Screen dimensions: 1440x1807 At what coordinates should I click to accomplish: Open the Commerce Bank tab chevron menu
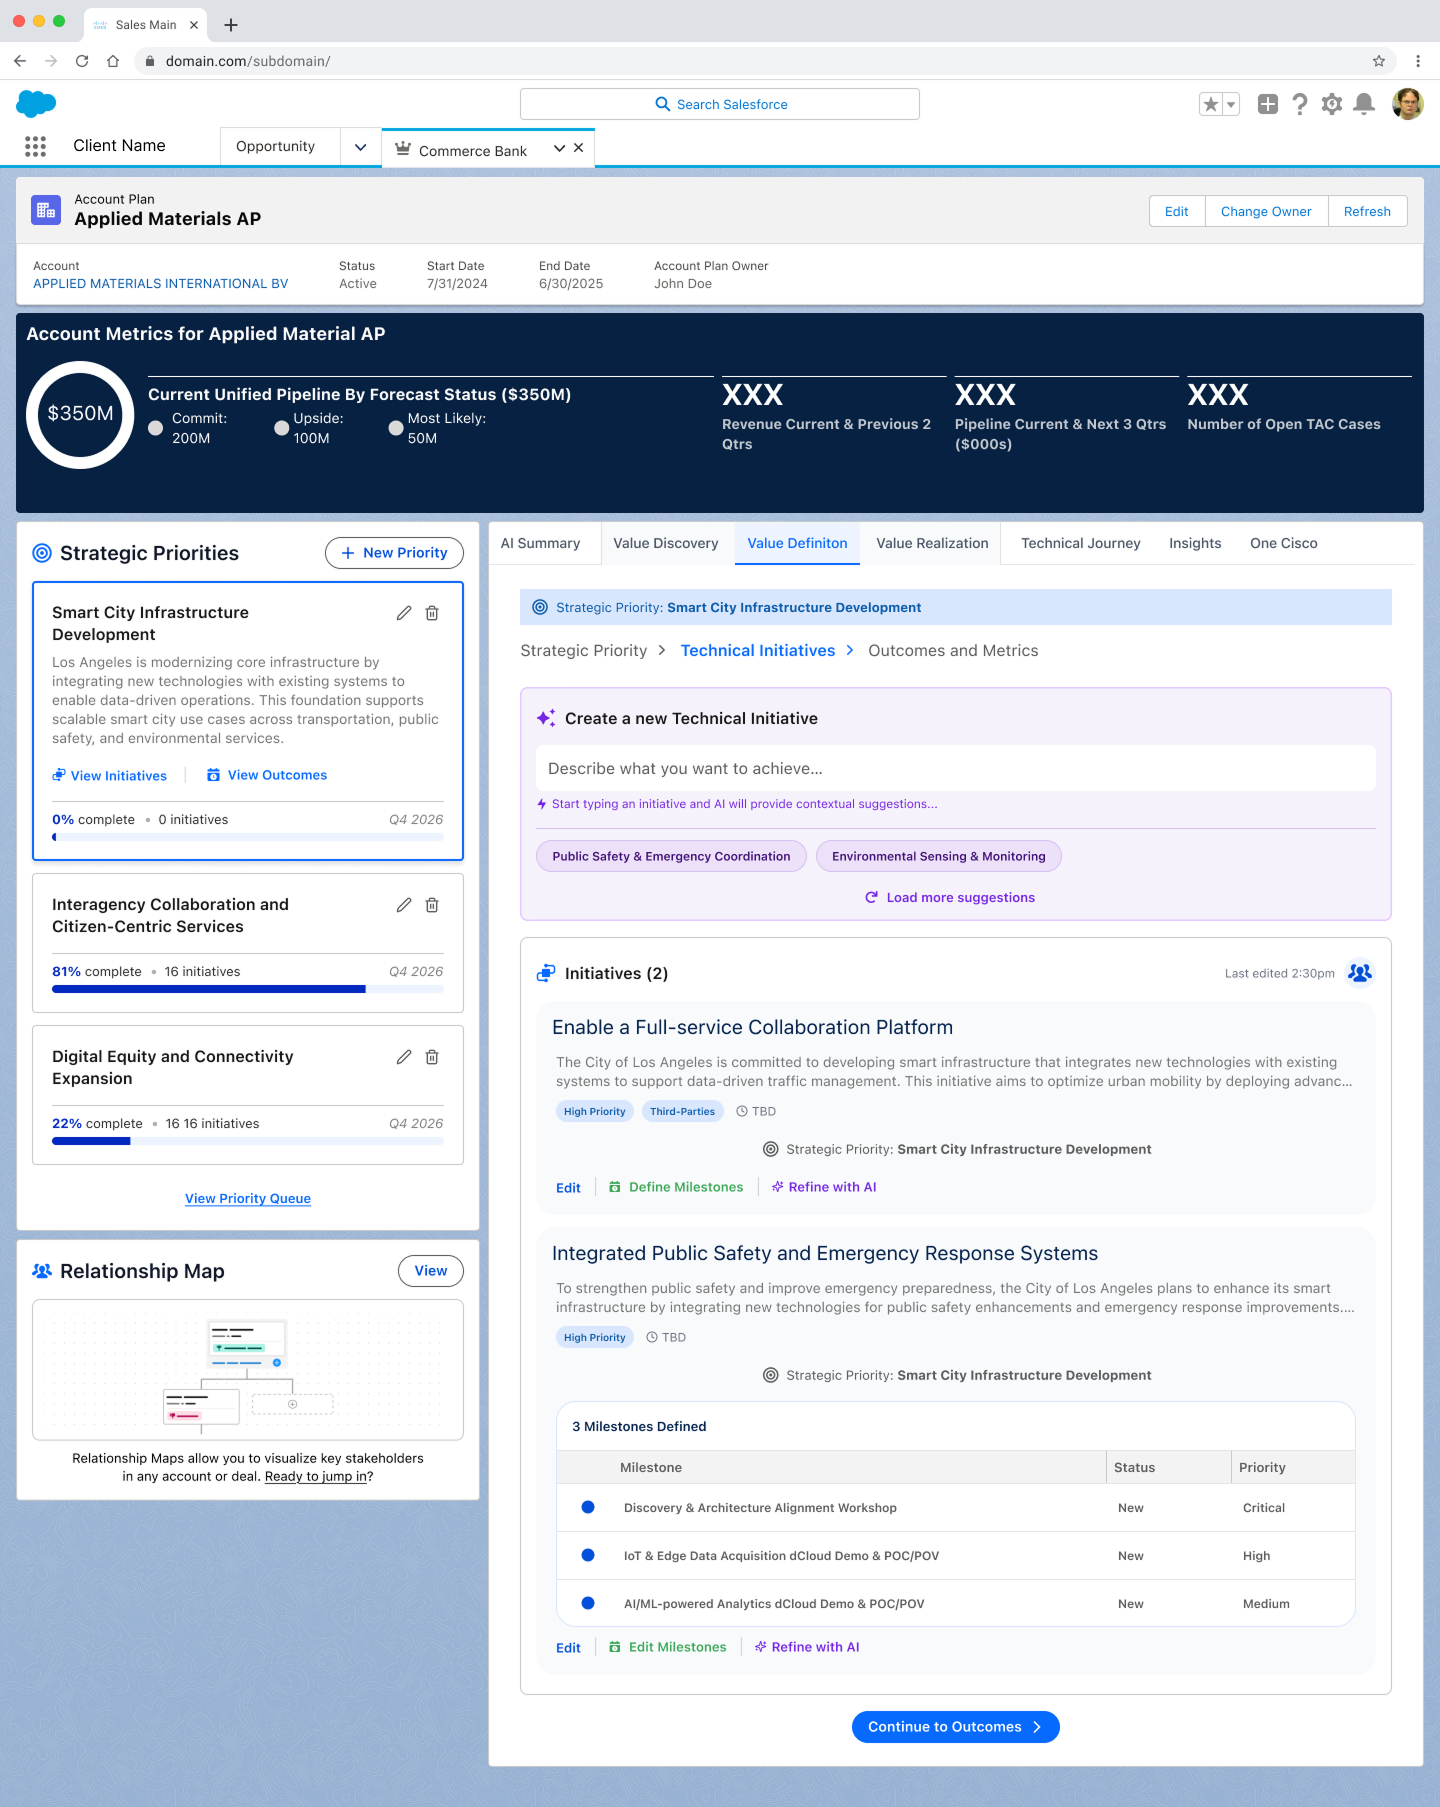[x=559, y=148]
